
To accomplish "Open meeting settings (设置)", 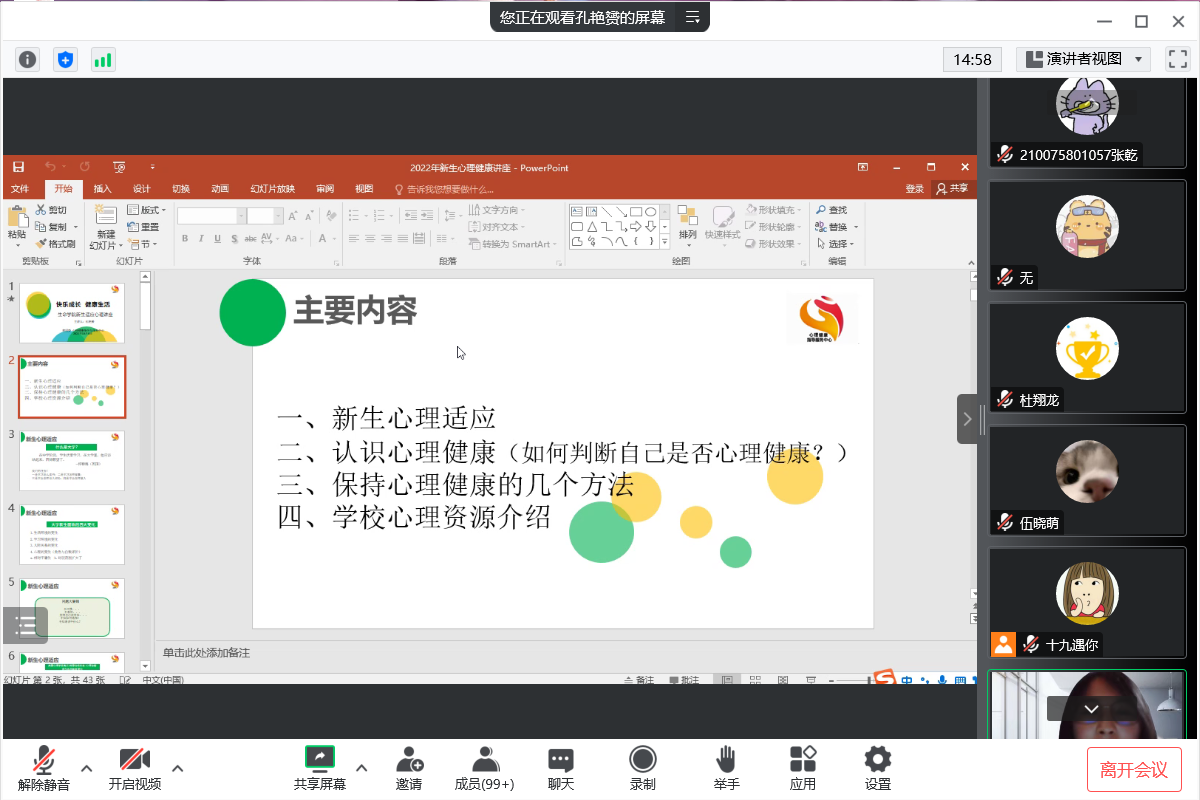I will coord(877,768).
